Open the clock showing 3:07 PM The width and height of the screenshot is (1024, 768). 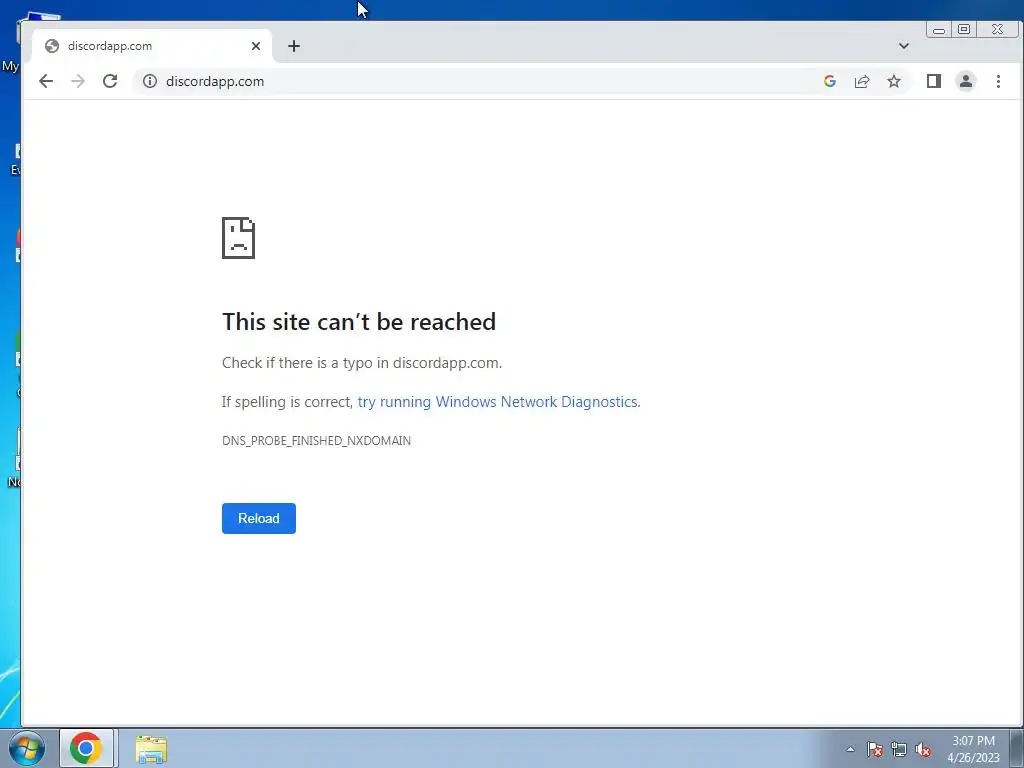point(973,749)
